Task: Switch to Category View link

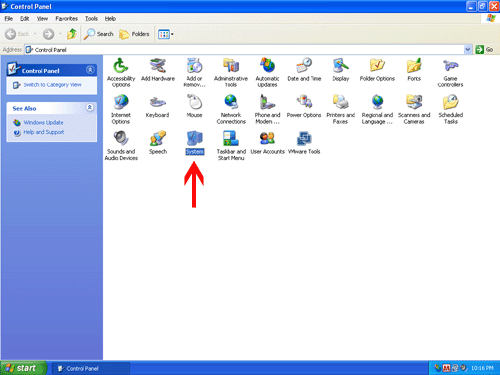Action: pyautogui.click(x=52, y=85)
